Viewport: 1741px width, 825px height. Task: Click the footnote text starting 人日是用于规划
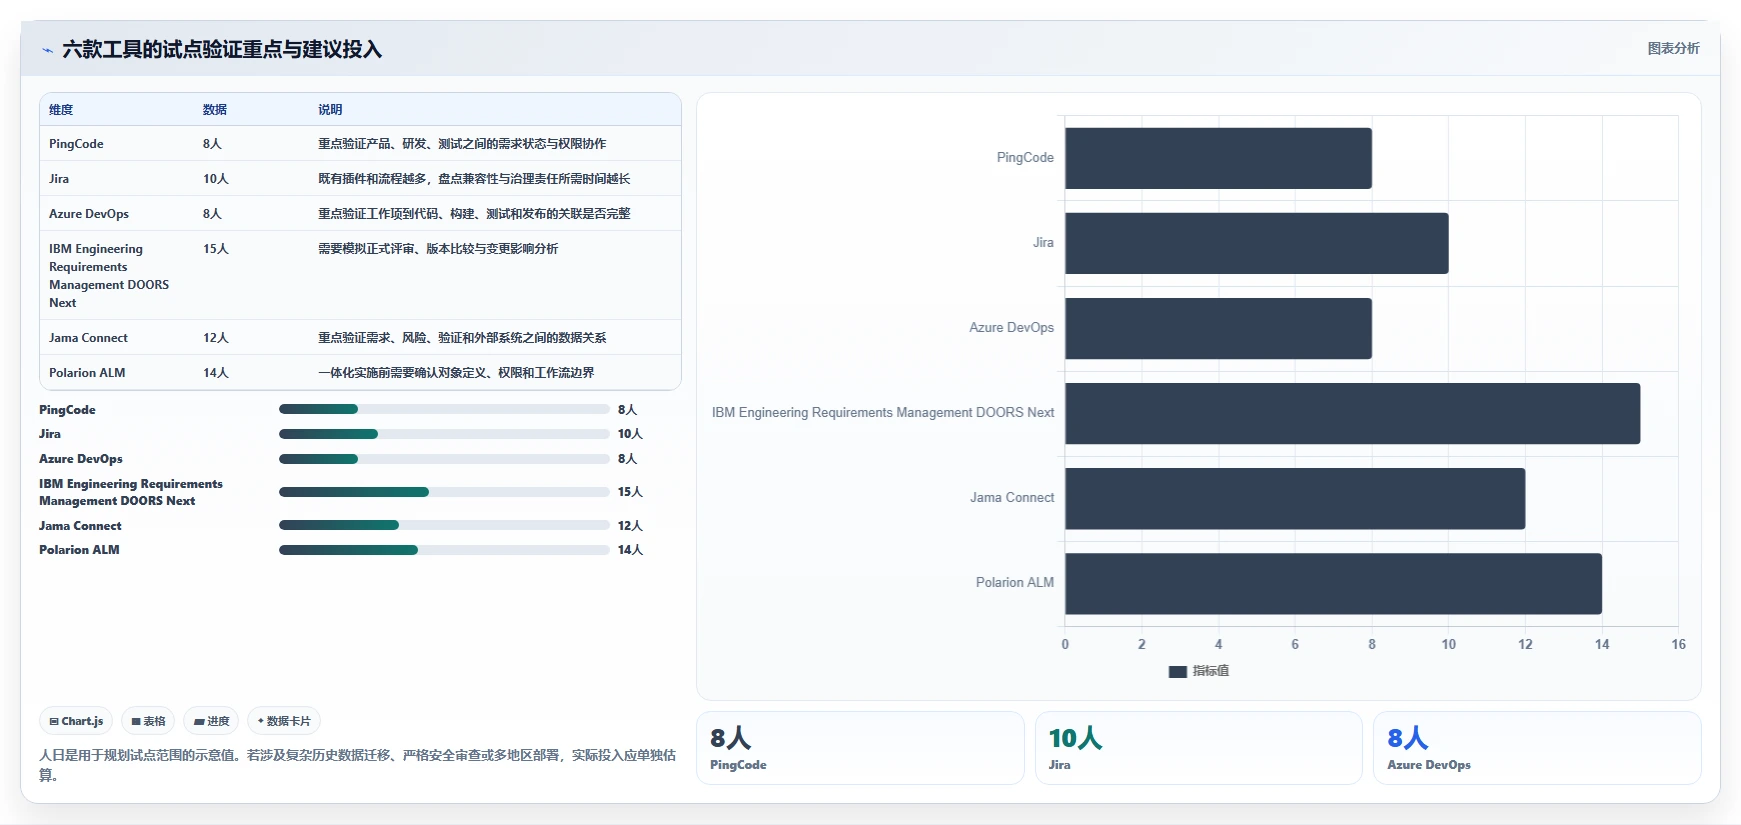coord(358,765)
